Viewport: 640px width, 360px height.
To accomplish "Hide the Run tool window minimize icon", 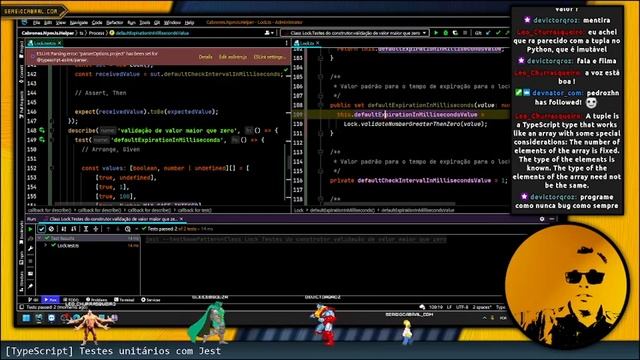I will 552,219.
